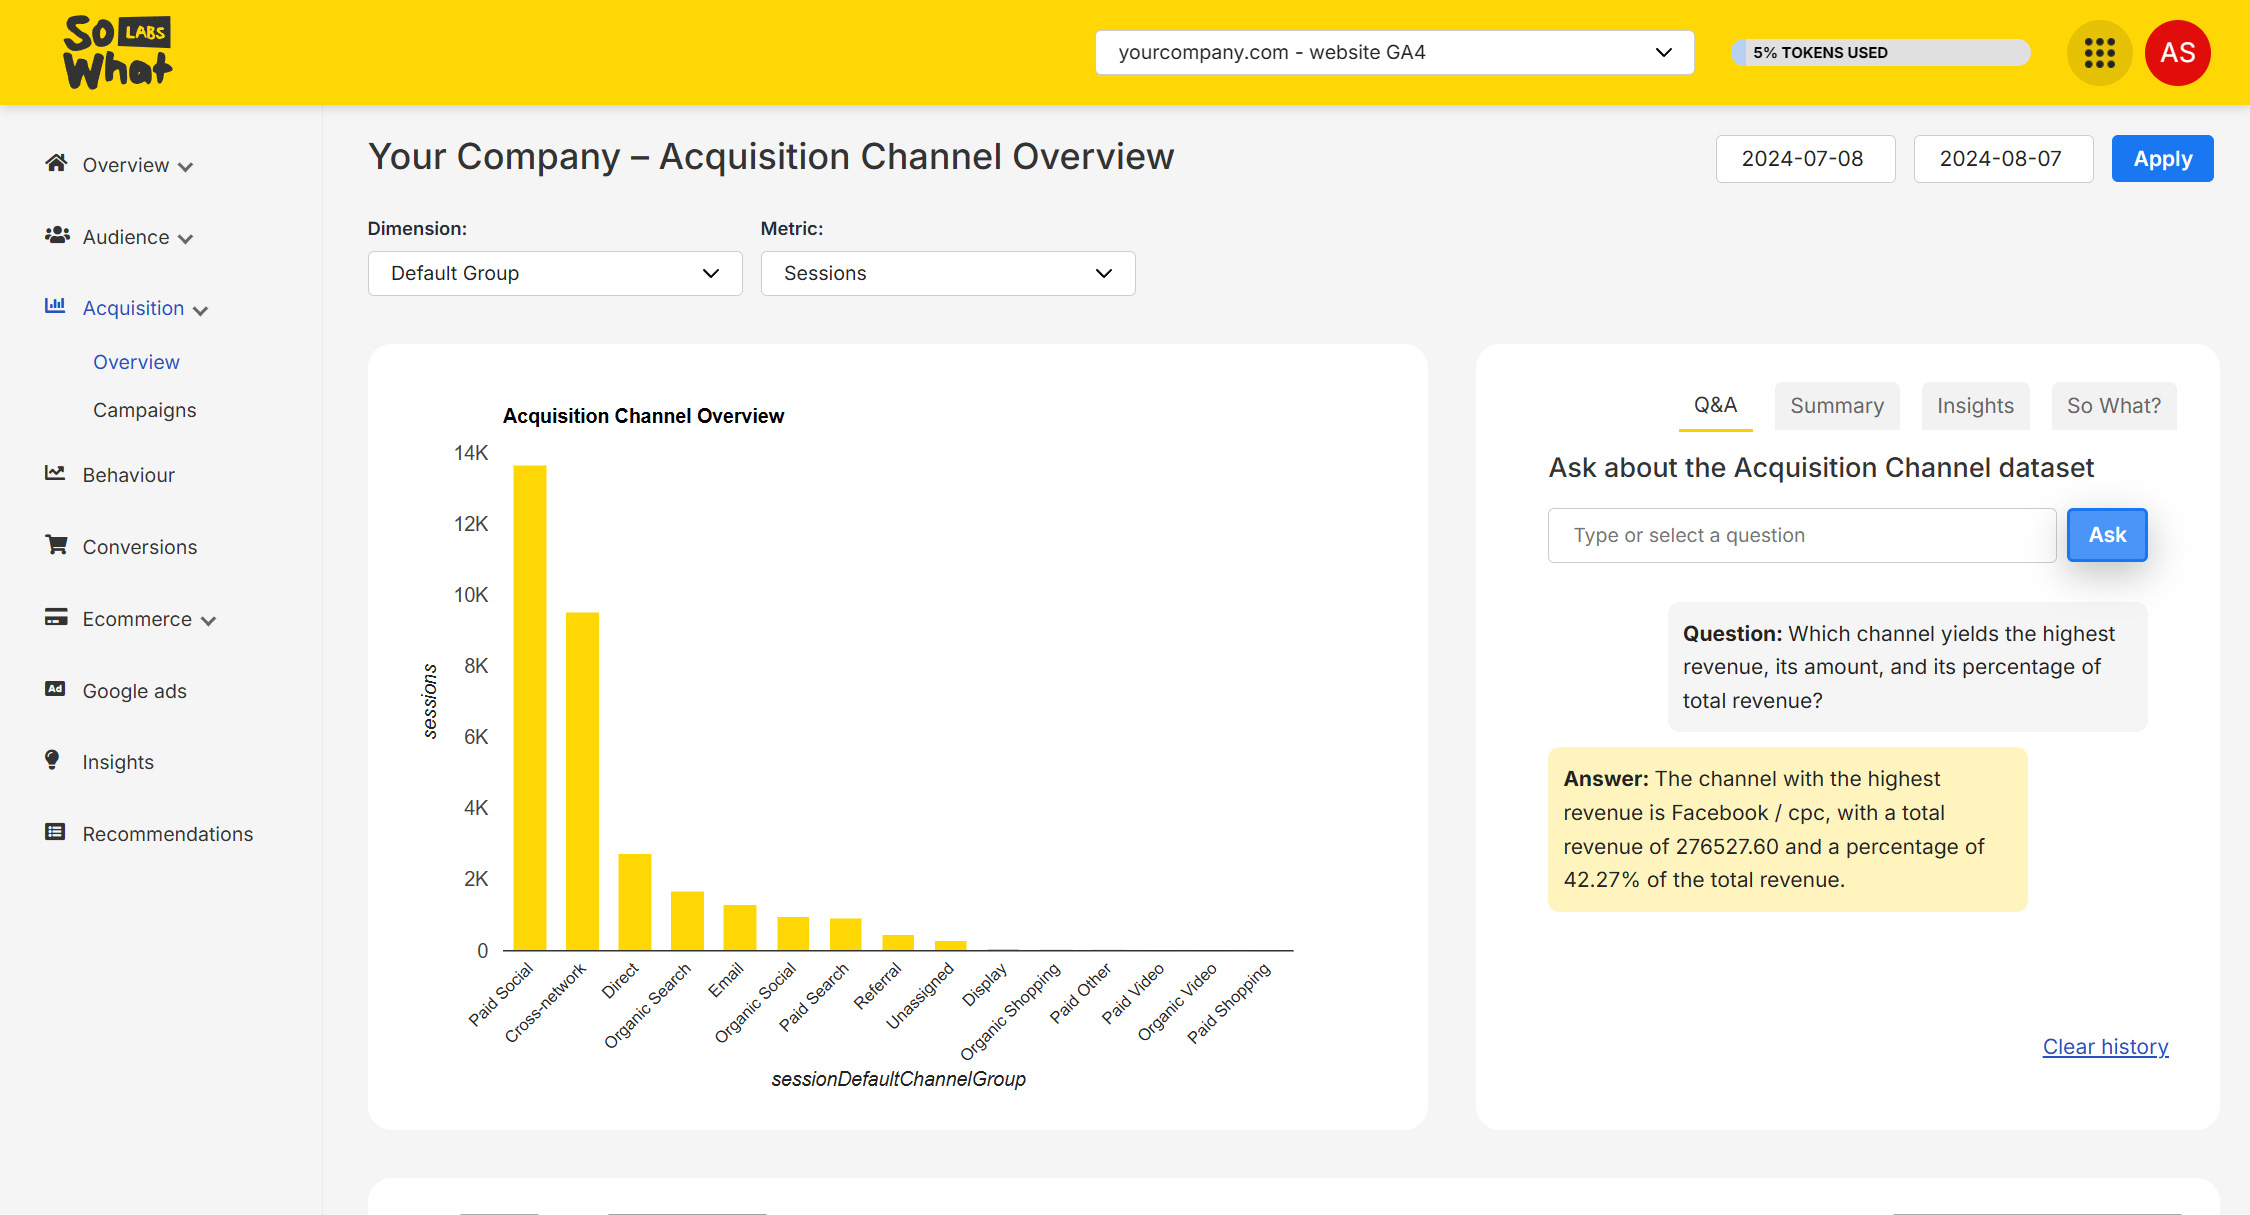Click the Behaviour line chart icon

(55, 473)
